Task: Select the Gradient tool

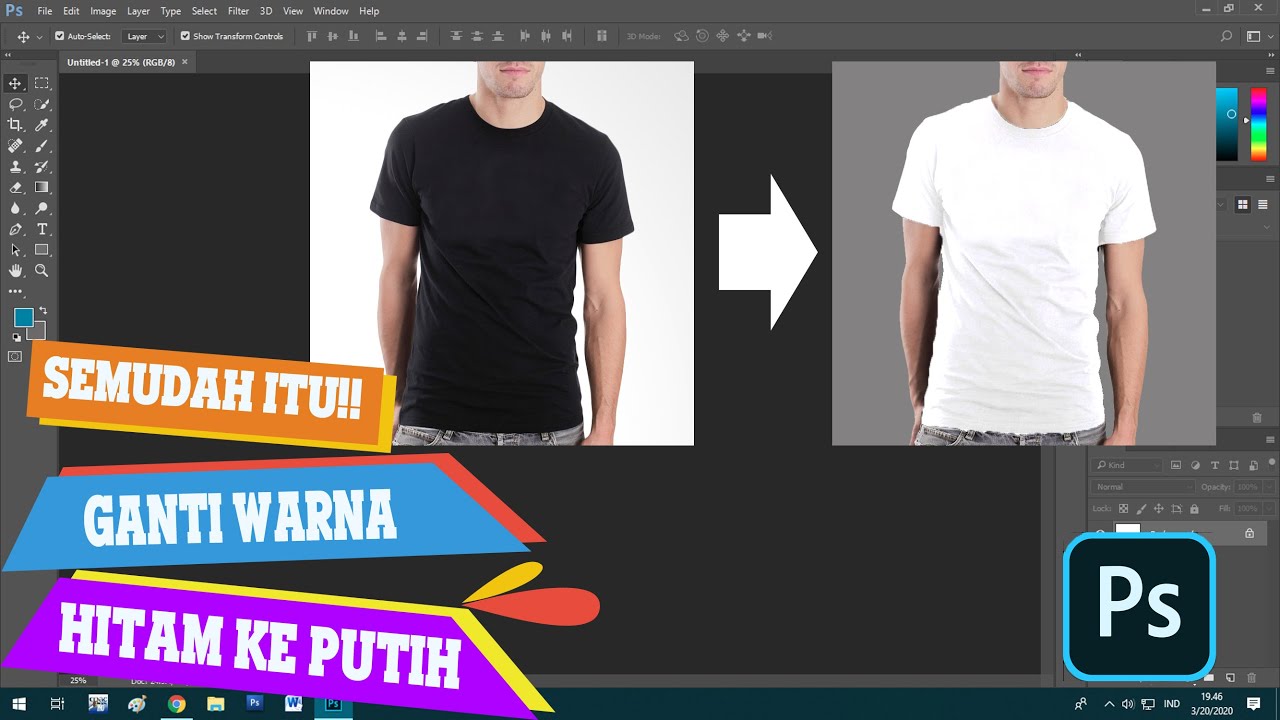Action: [42, 187]
